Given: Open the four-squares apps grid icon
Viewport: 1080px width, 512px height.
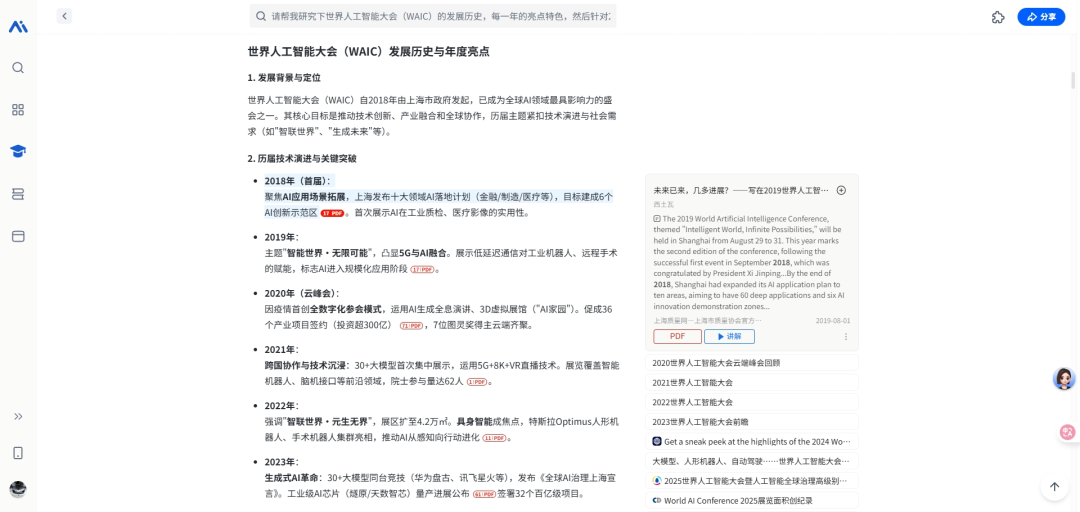Looking at the screenshot, I should pos(18,110).
